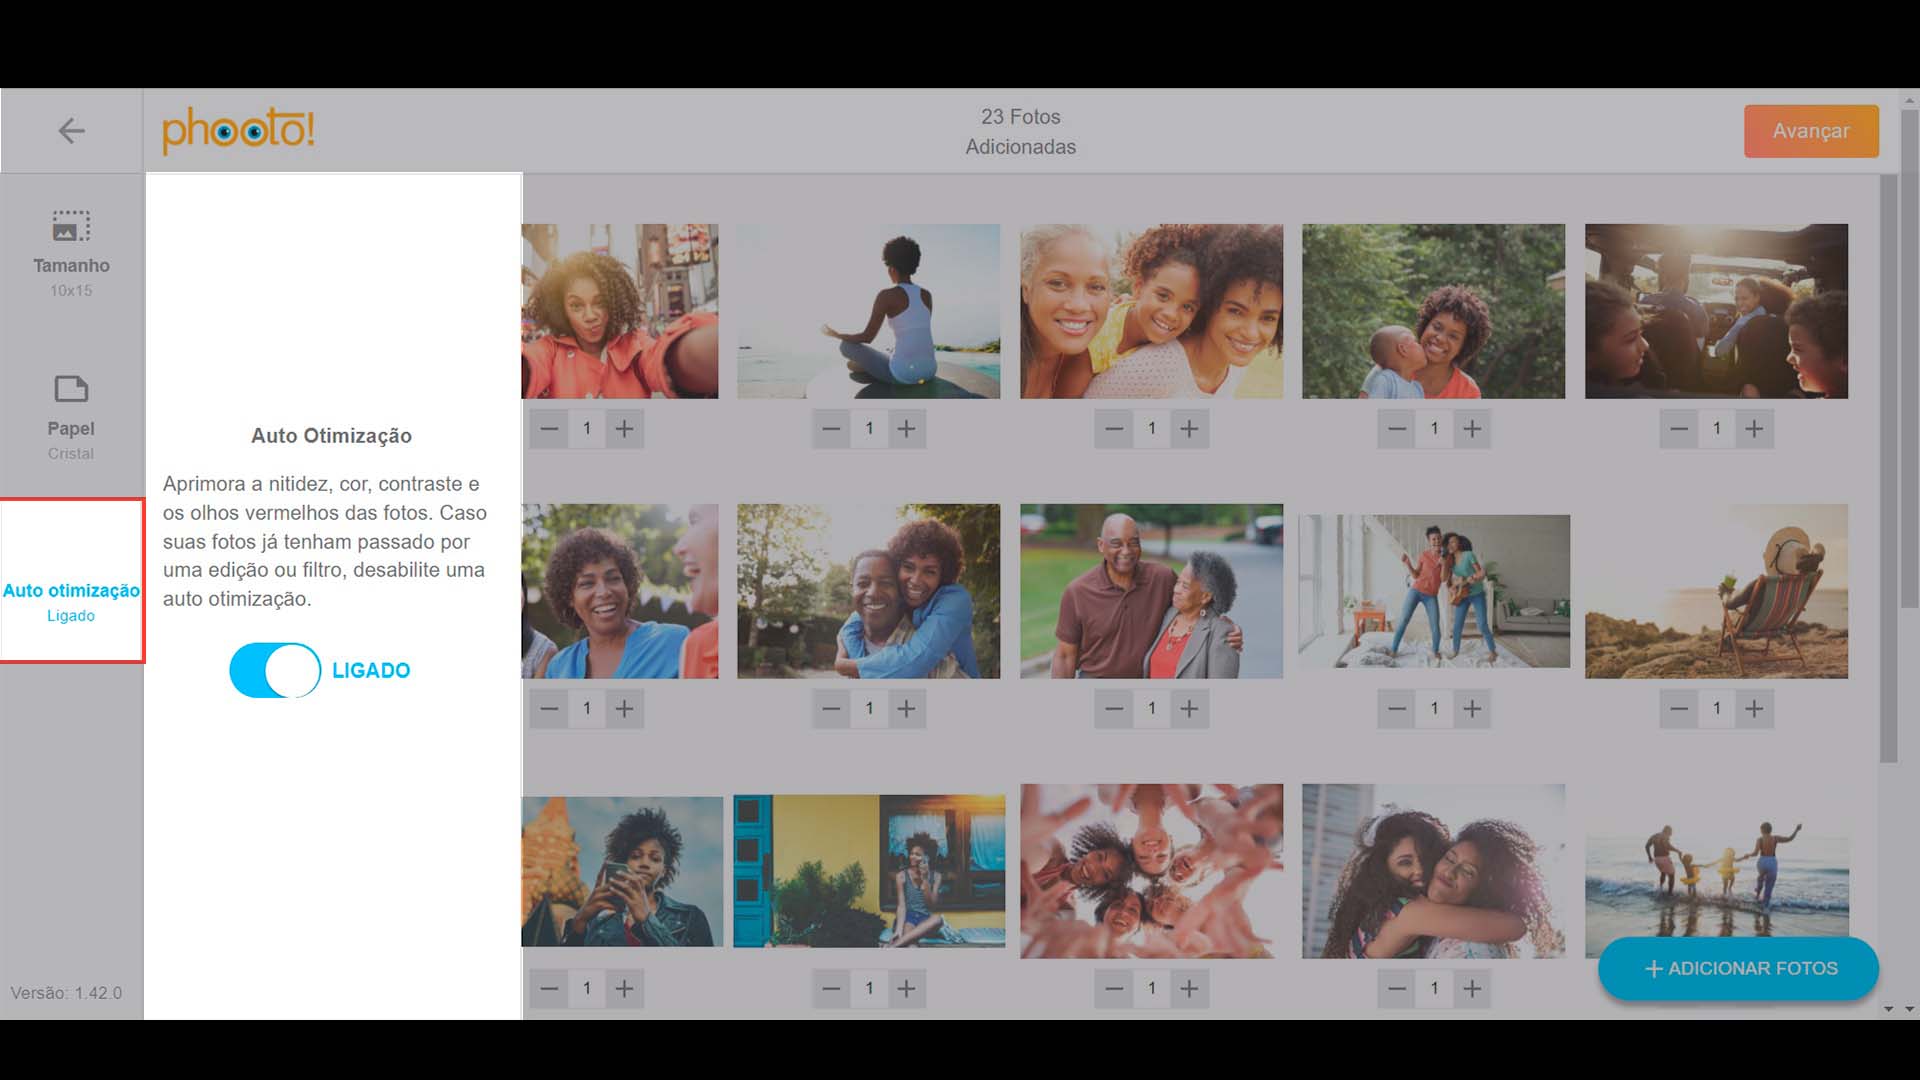Viewport: 1920px width, 1080px height.
Task: Increase quantity of meditating woman photo
Action: 906,429
